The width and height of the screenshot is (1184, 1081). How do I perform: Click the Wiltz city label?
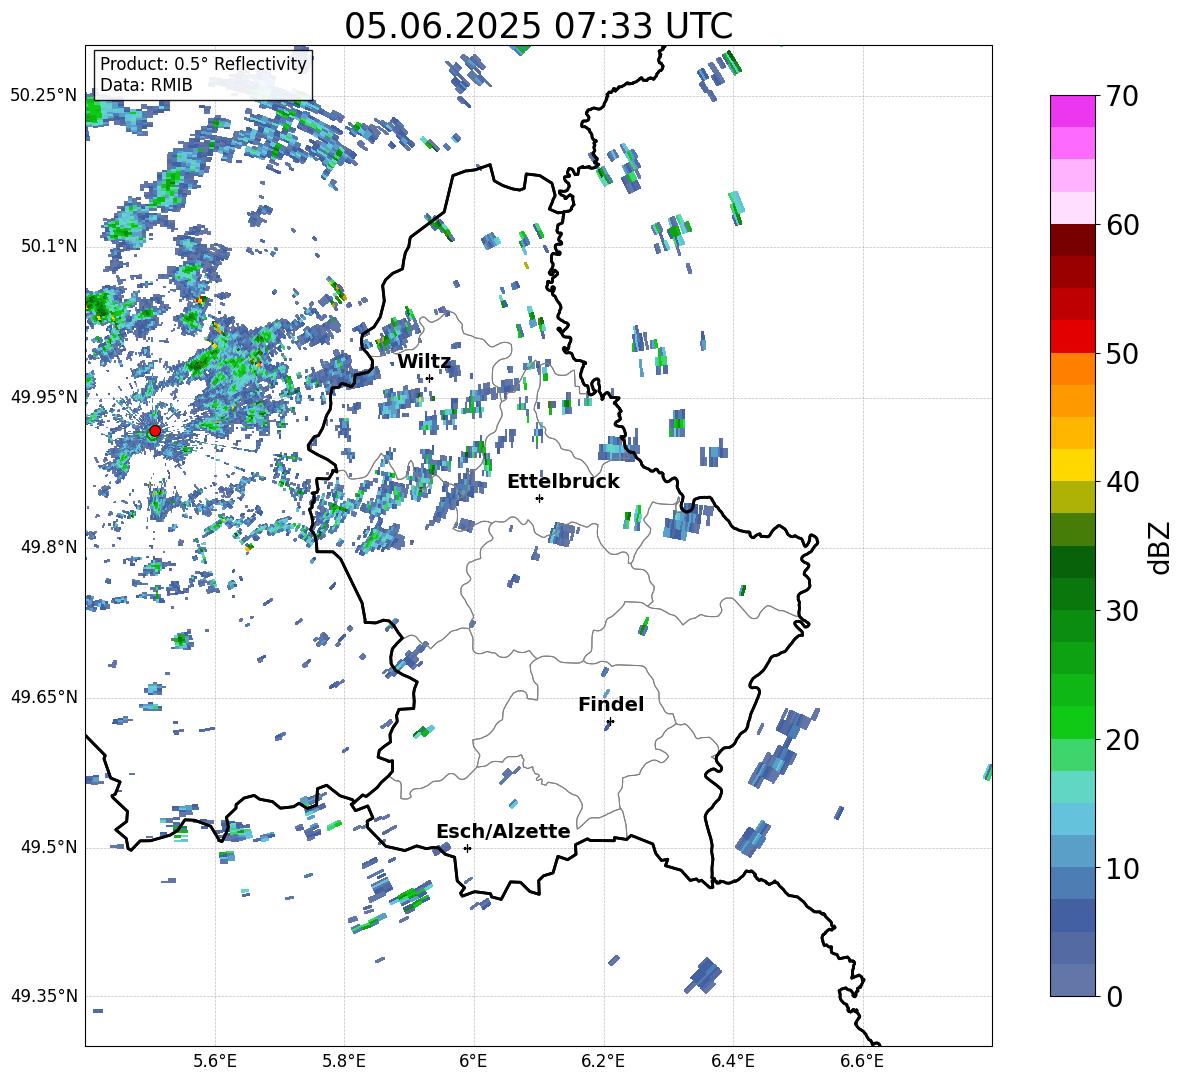(x=424, y=362)
